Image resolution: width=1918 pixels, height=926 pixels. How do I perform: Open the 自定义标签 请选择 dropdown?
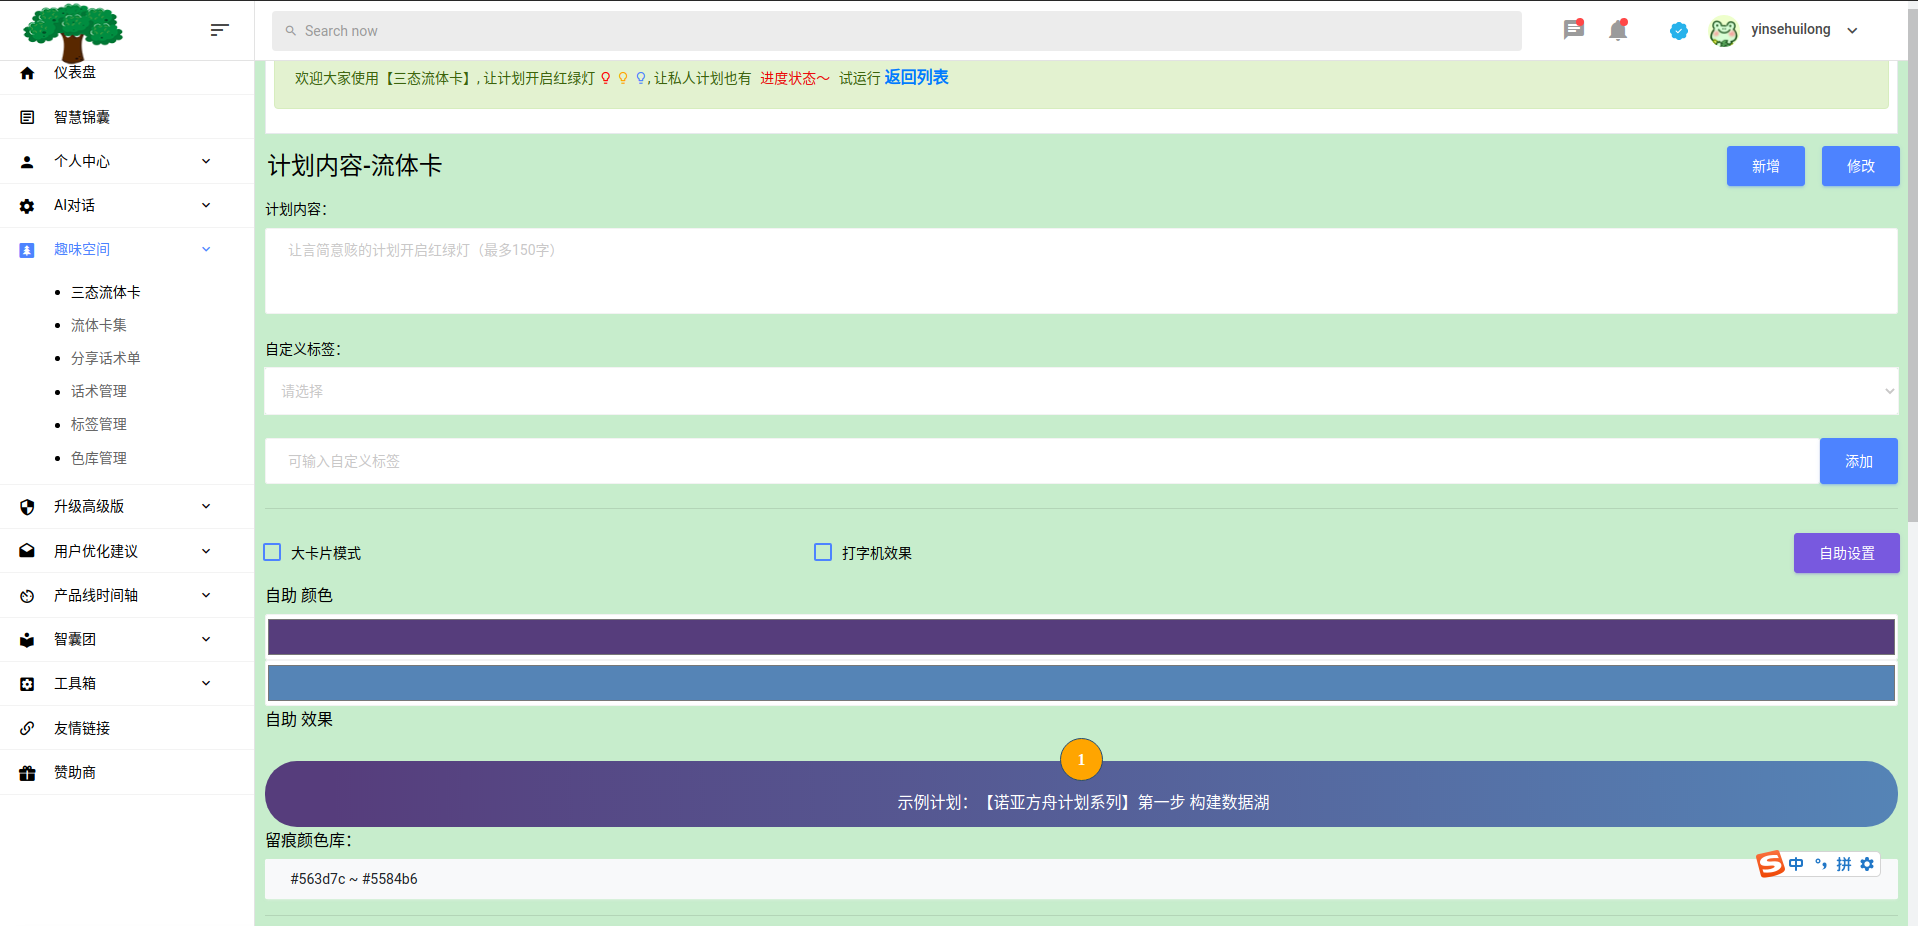pos(1081,391)
